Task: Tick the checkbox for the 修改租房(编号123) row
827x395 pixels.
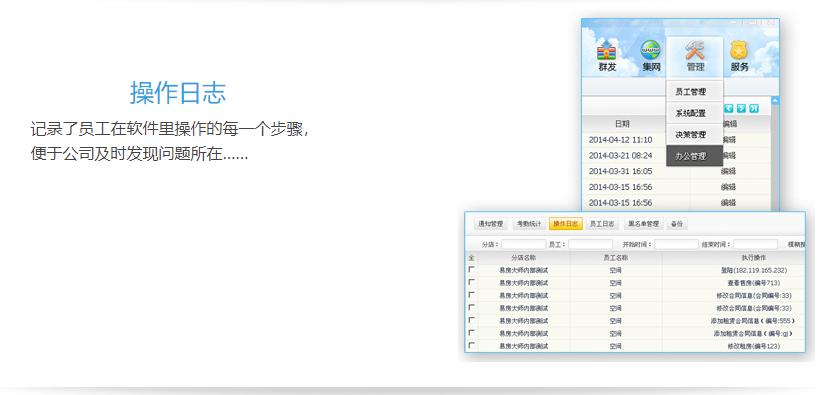Action: [472, 345]
